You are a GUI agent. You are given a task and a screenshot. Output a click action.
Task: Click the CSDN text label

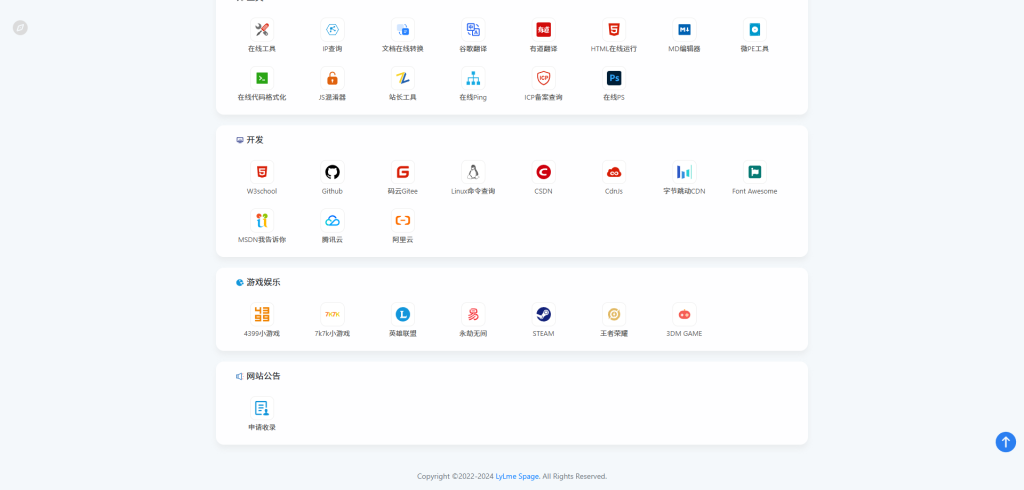click(x=543, y=191)
